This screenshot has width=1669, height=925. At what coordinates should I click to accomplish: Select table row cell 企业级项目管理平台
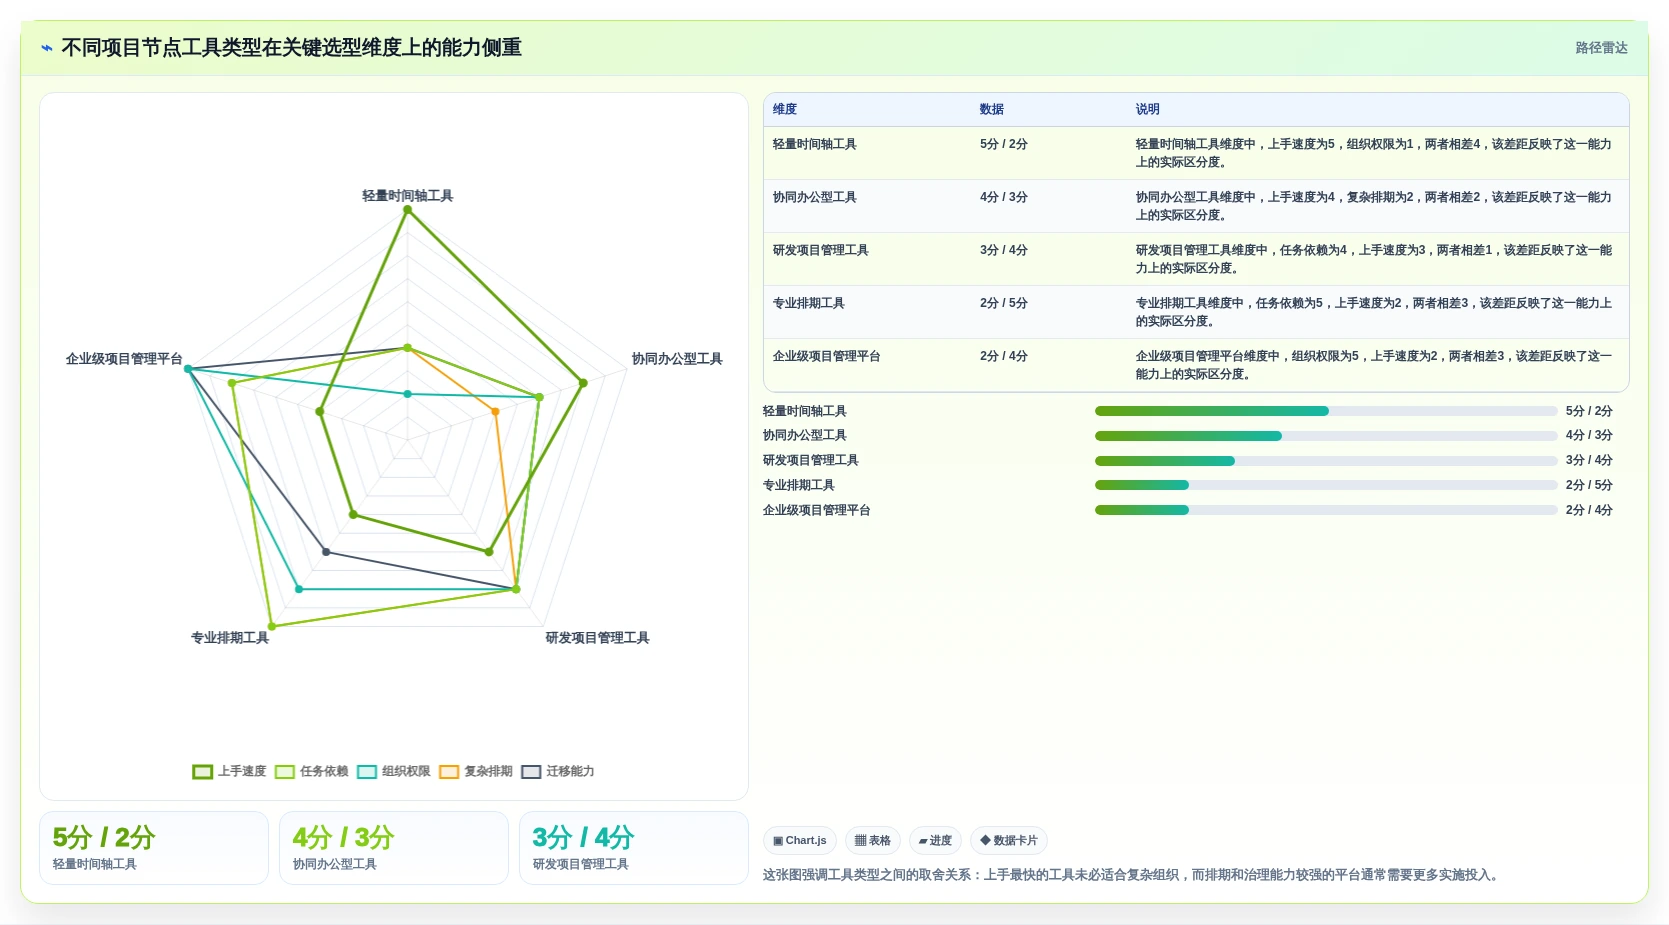pyautogui.click(x=826, y=356)
